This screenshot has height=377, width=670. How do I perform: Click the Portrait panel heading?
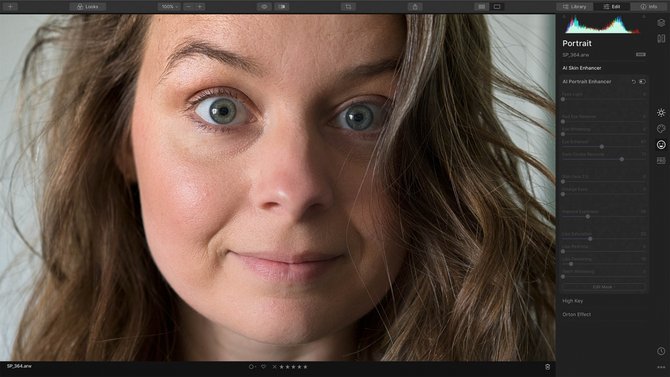coord(577,43)
